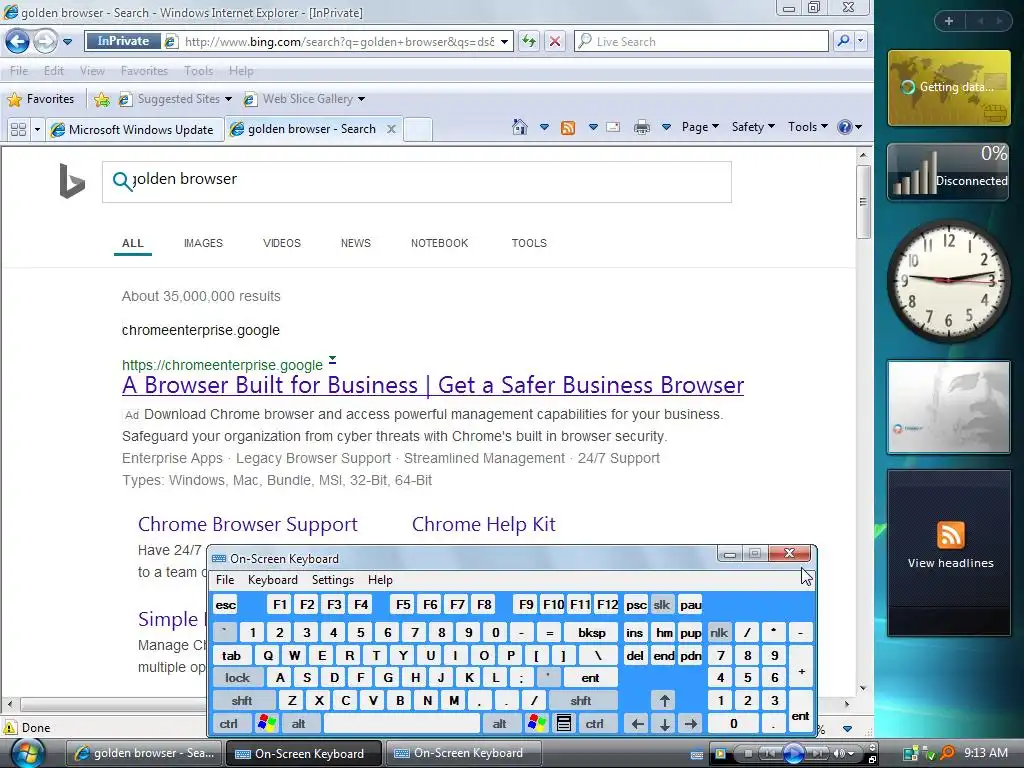
Task: Click the left arrow key on keyboard
Action: 637,723
